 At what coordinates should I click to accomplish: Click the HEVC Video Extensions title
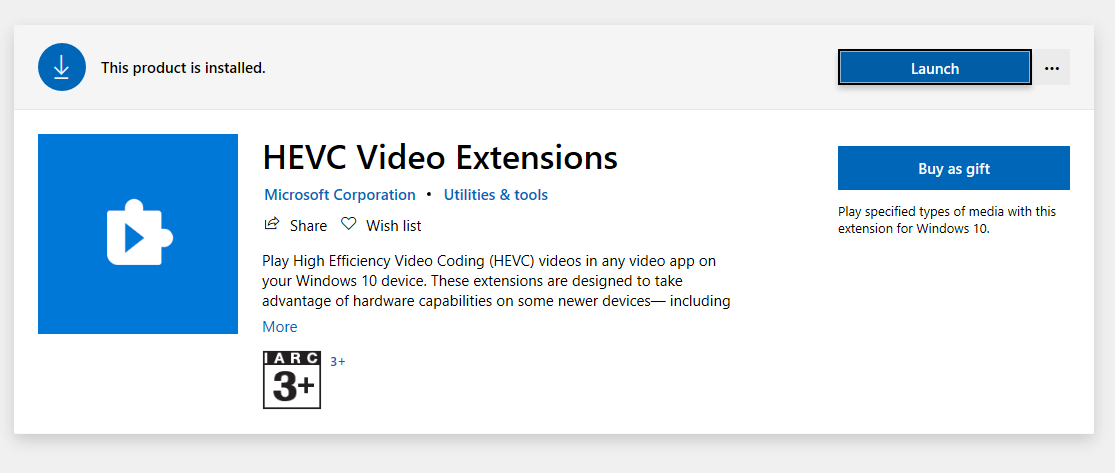click(440, 157)
